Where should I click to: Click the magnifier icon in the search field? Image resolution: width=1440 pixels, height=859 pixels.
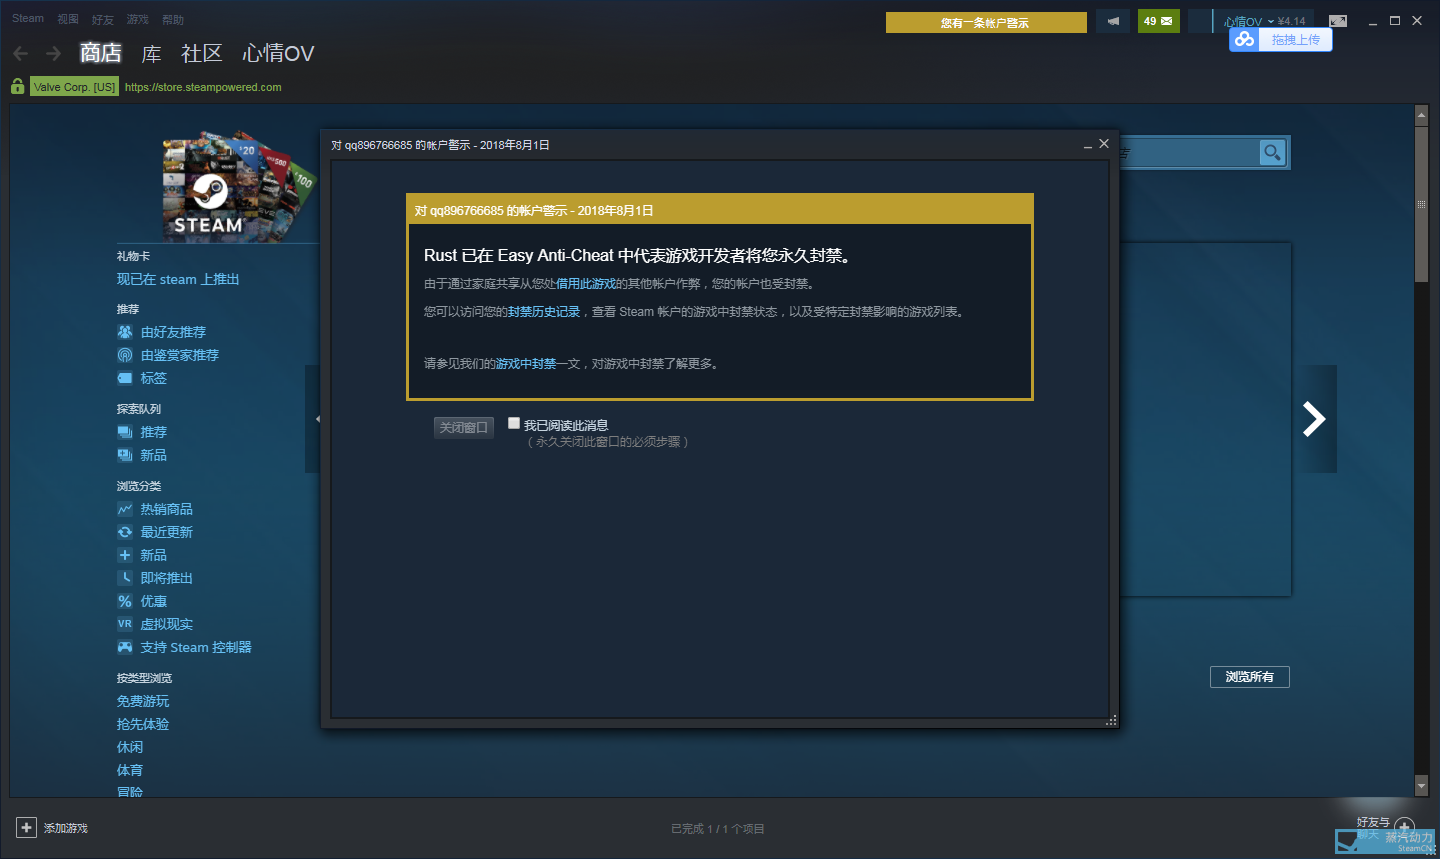1271,152
